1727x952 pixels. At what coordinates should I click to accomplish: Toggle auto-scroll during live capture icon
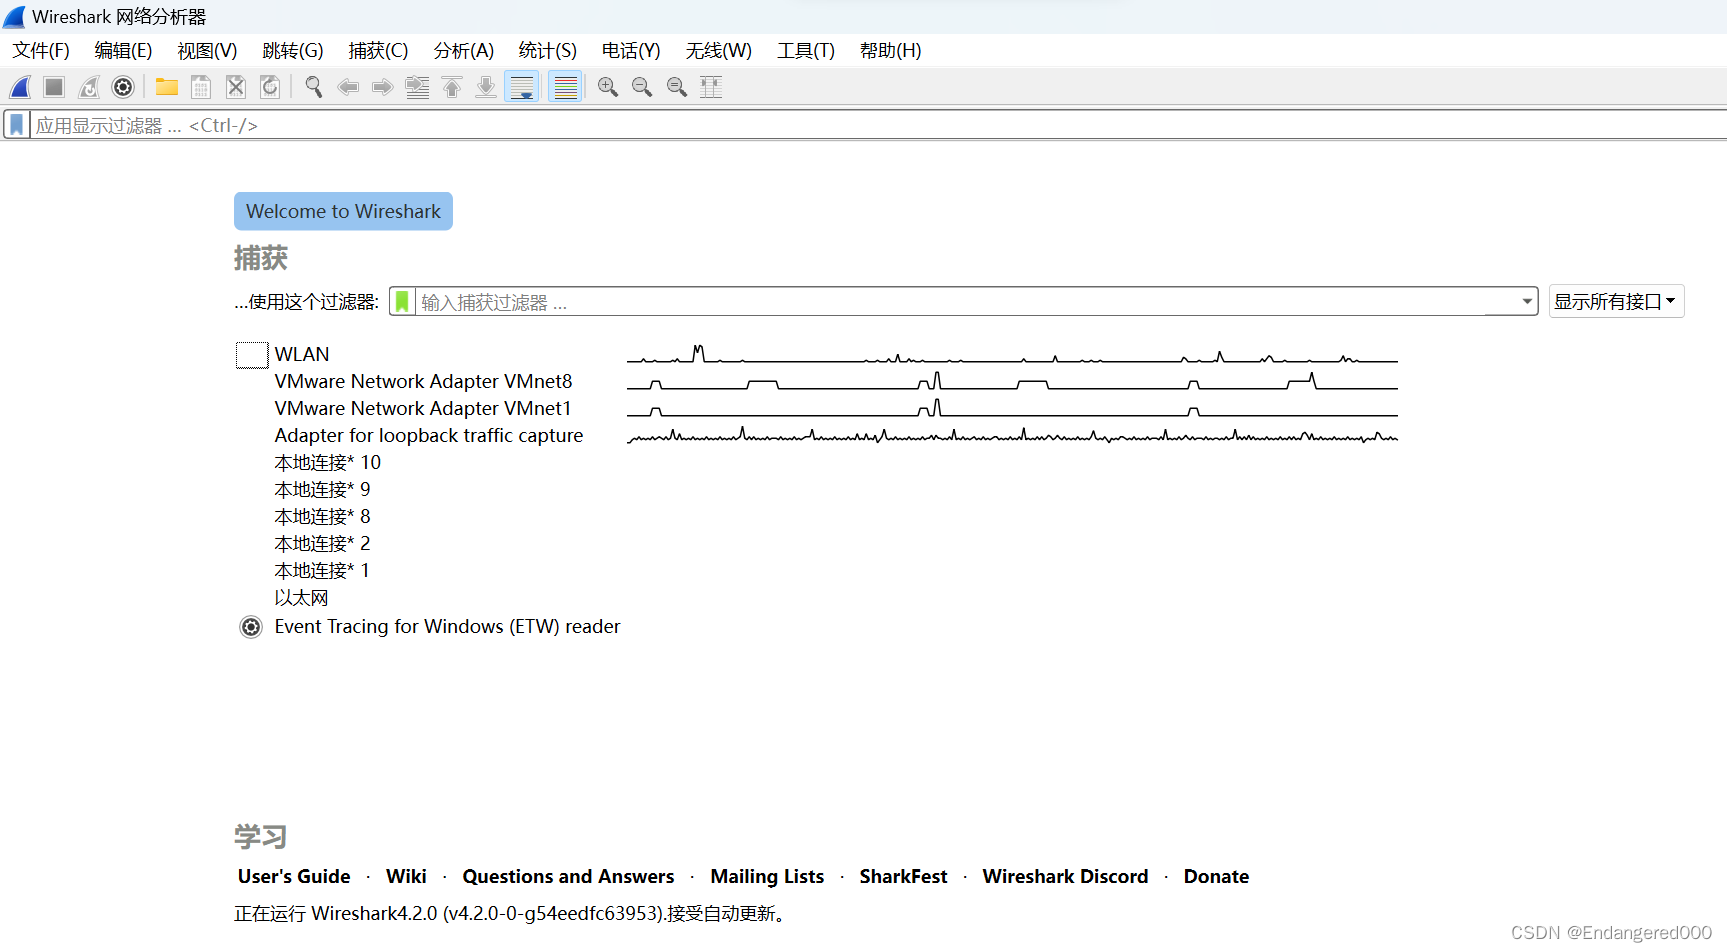(522, 88)
